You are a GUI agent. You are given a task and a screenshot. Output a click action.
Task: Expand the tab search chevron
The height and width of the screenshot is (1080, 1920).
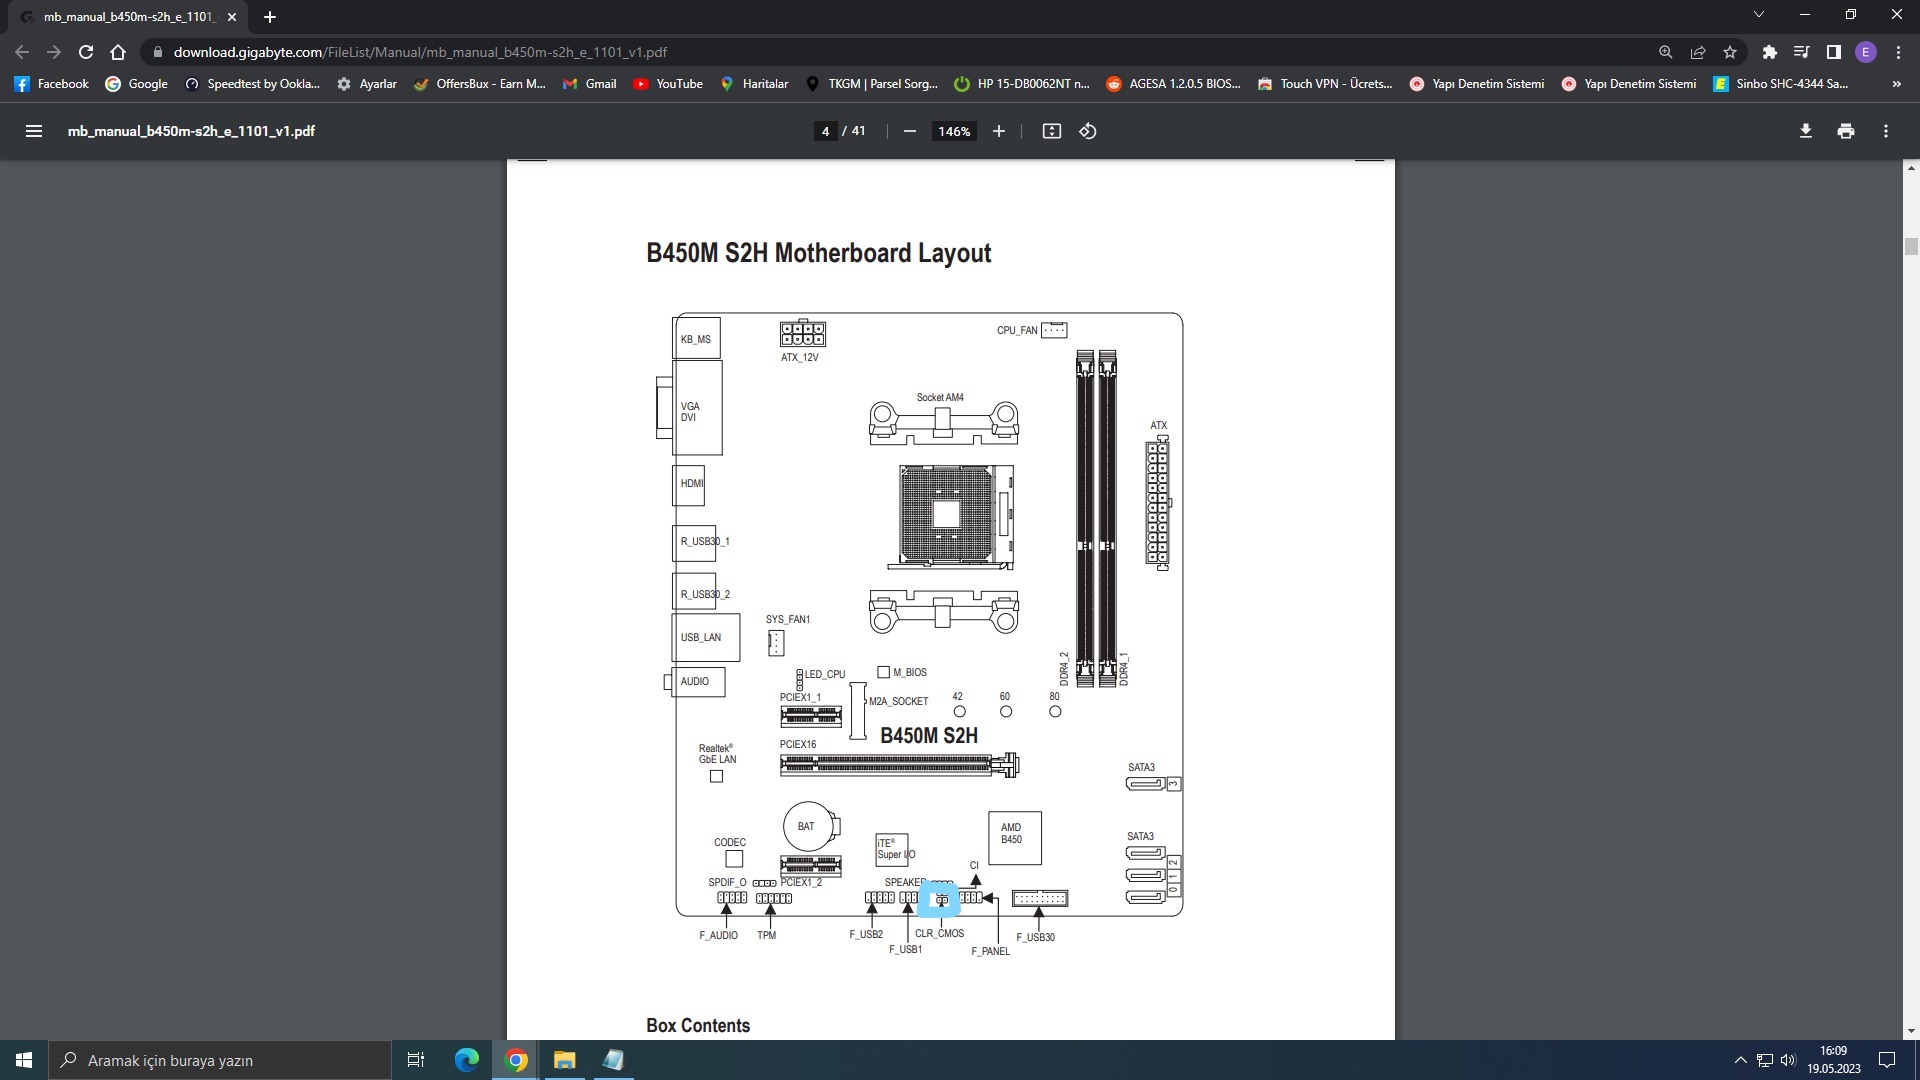tap(1758, 14)
